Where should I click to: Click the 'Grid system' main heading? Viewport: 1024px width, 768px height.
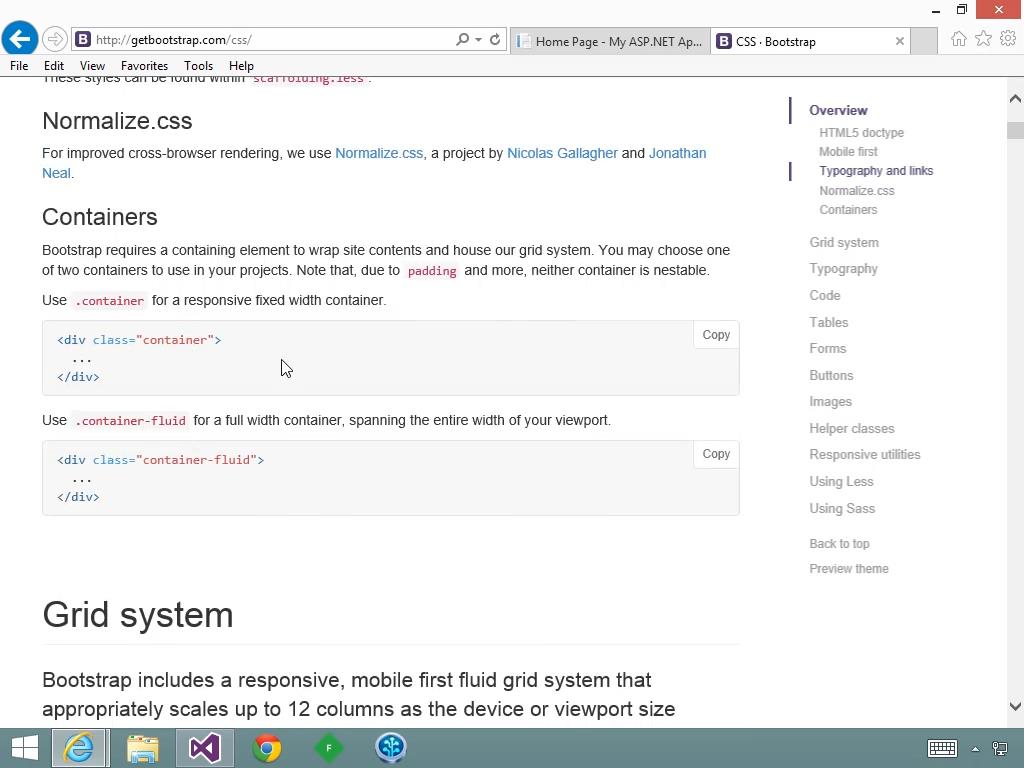(138, 615)
